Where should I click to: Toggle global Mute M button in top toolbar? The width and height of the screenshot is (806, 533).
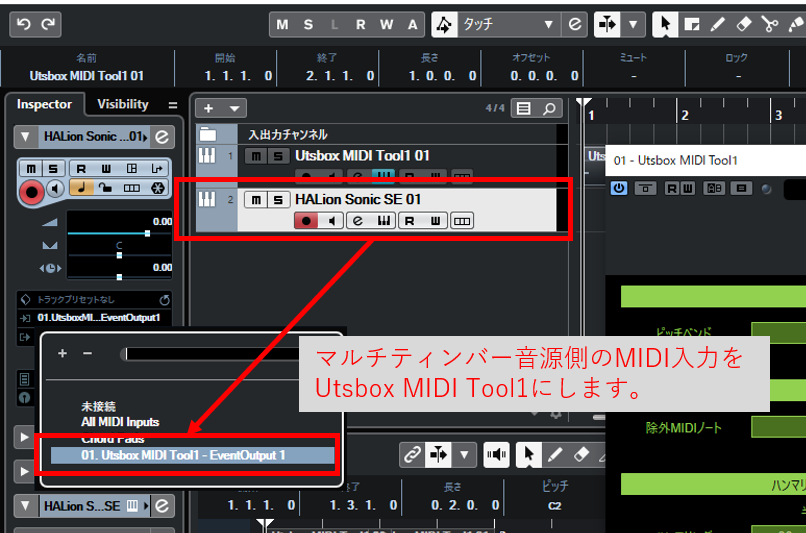tap(282, 24)
